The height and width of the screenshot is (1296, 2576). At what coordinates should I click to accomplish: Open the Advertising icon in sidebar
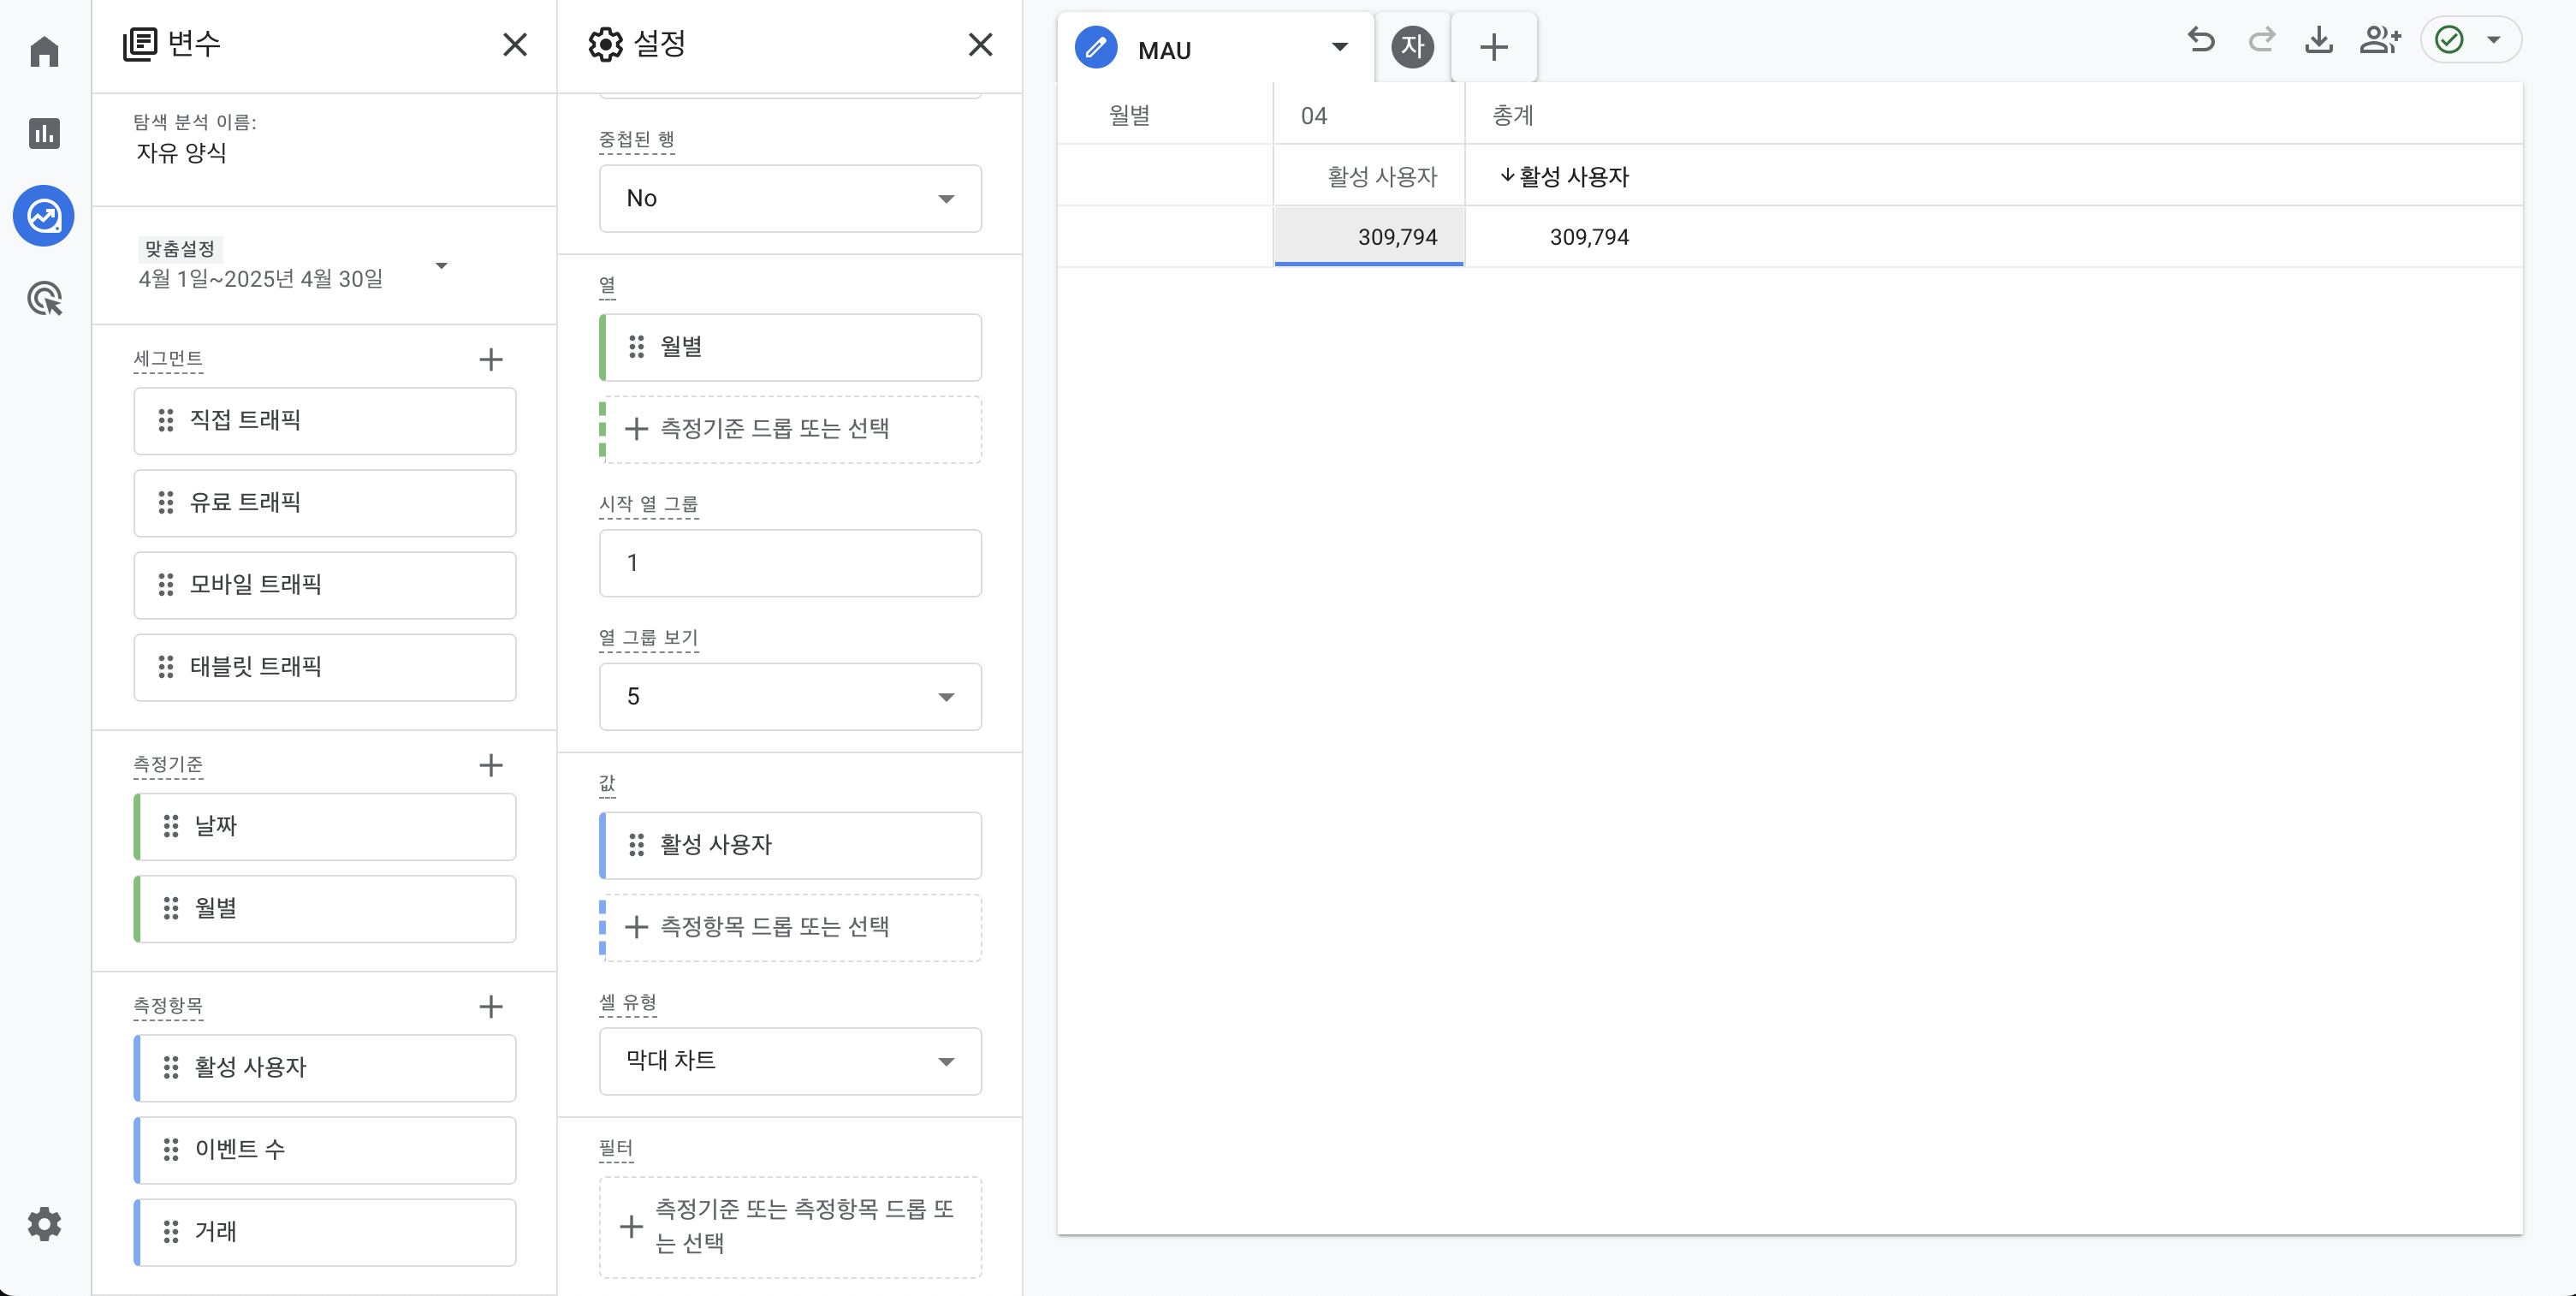tap(44, 298)
